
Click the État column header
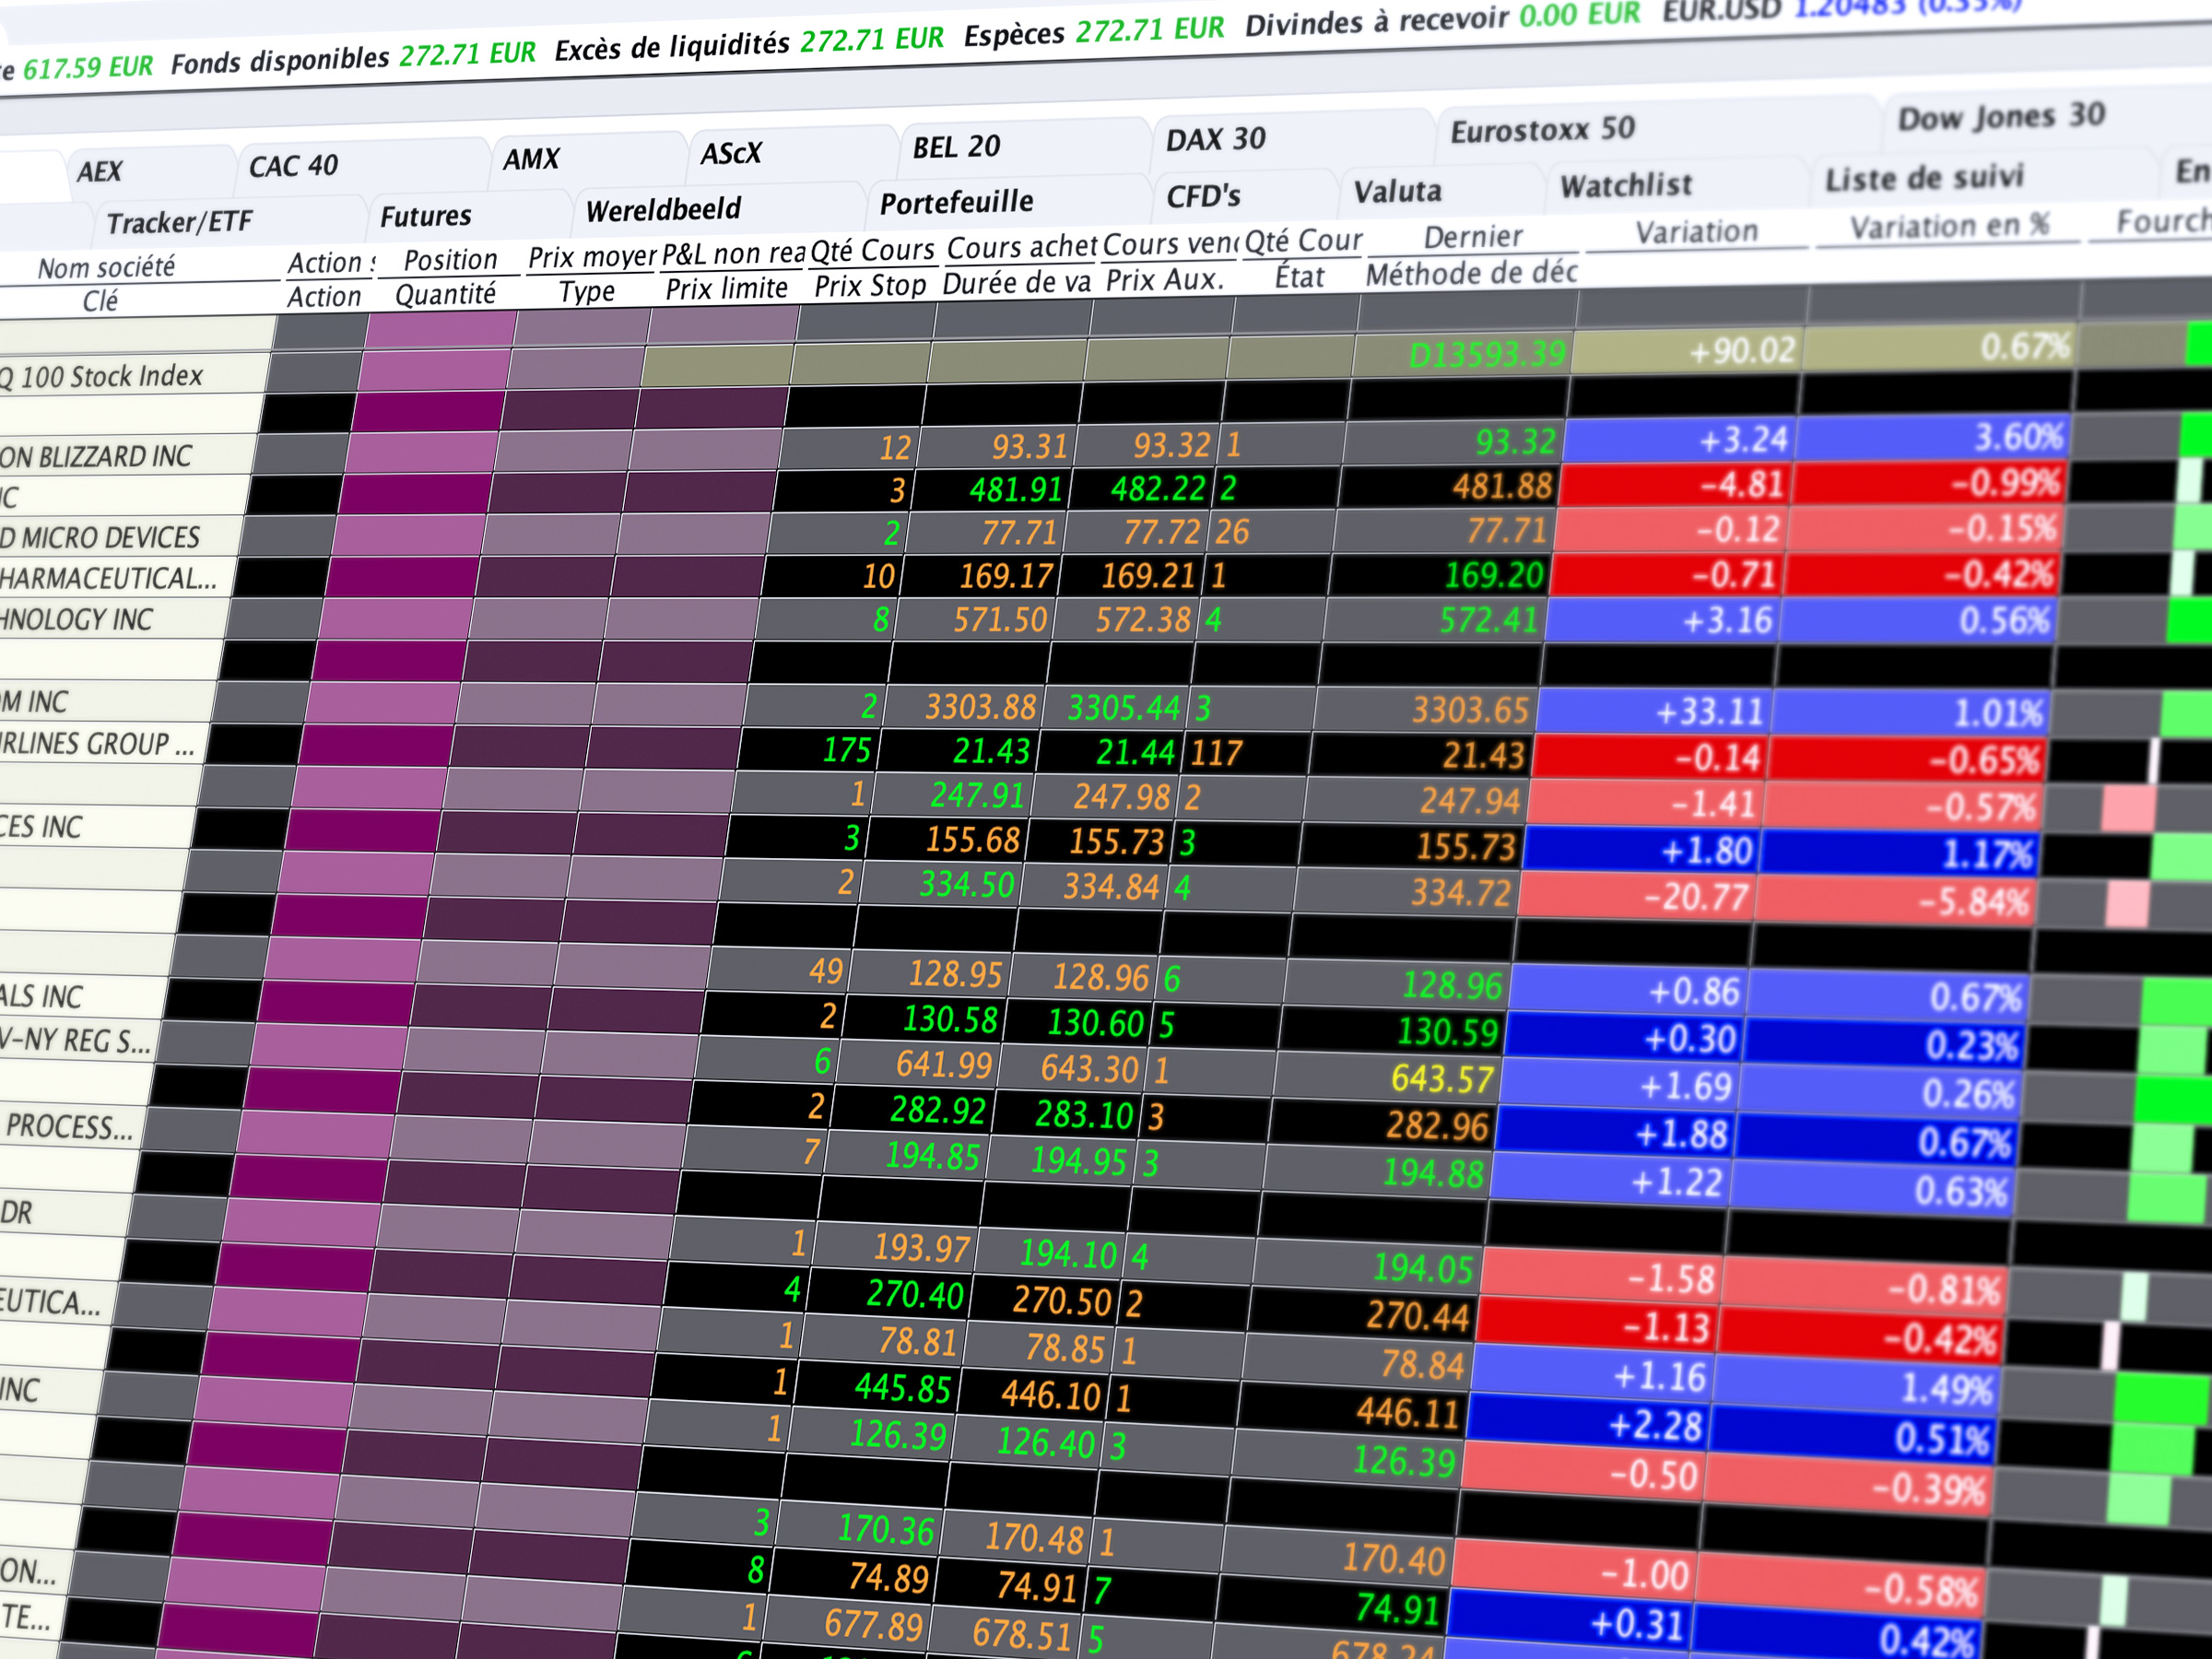coord(1299,276)
